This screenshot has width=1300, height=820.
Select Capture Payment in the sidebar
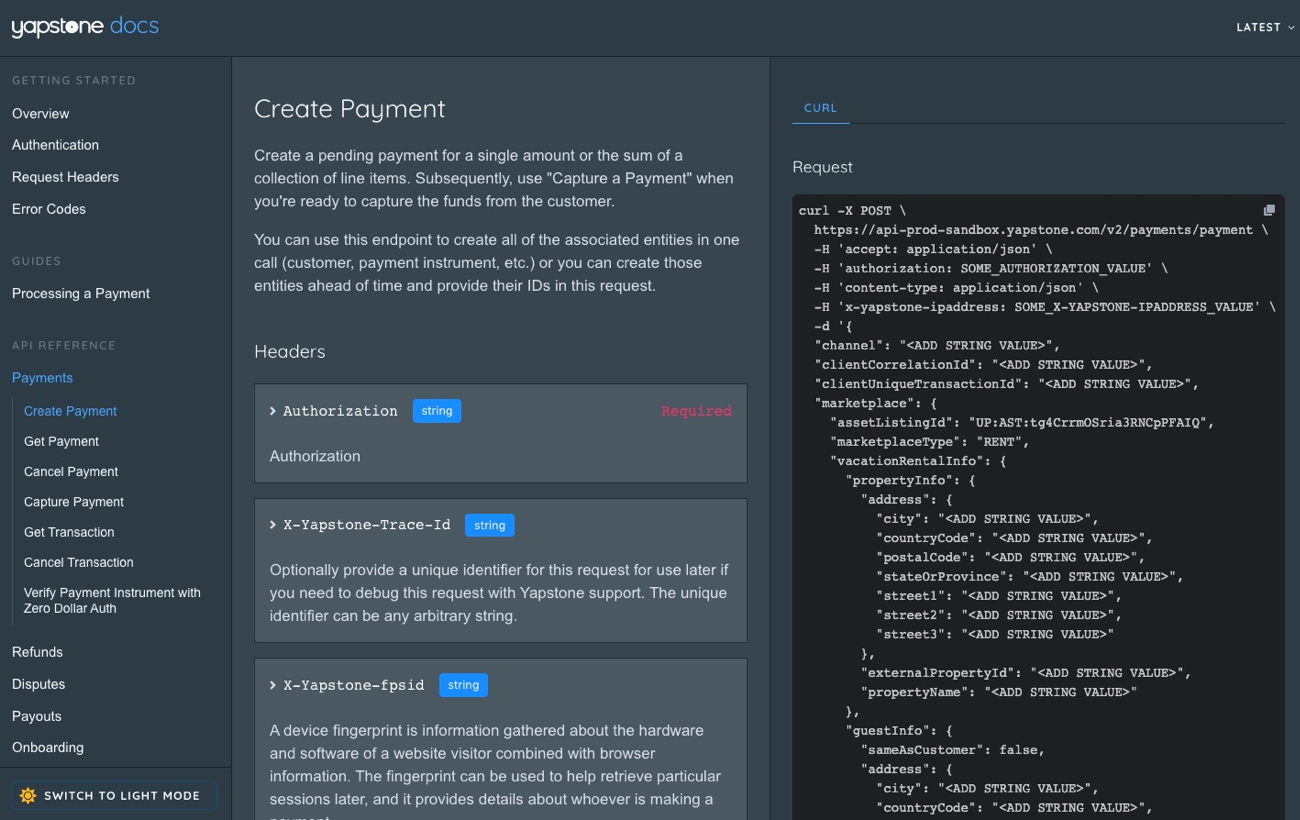point(74,502)
